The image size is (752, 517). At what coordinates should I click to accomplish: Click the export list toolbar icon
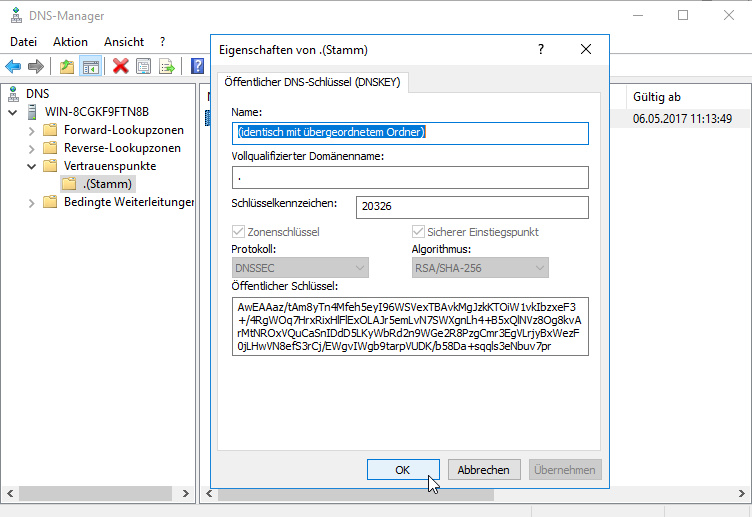[167, 66]
